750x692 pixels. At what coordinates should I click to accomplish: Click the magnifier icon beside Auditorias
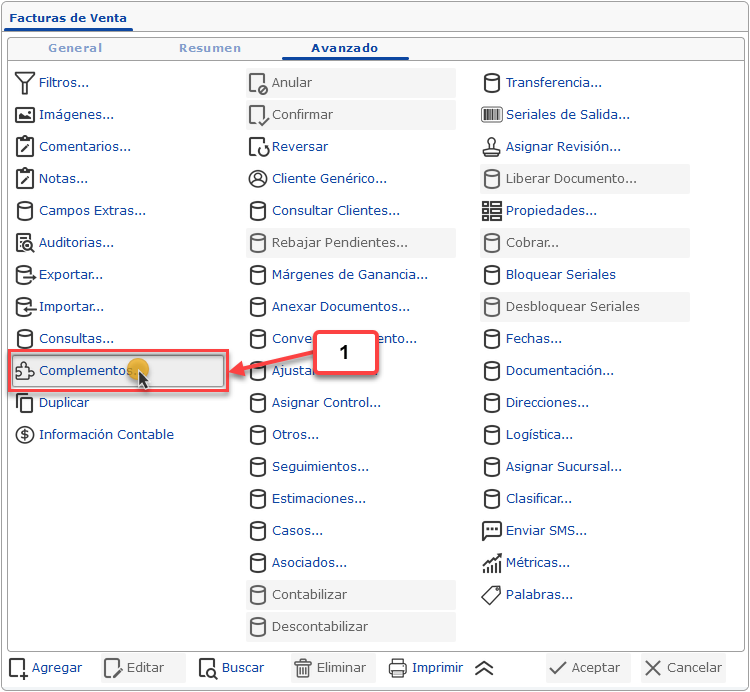pyautogui.click(x=24, y=242)
